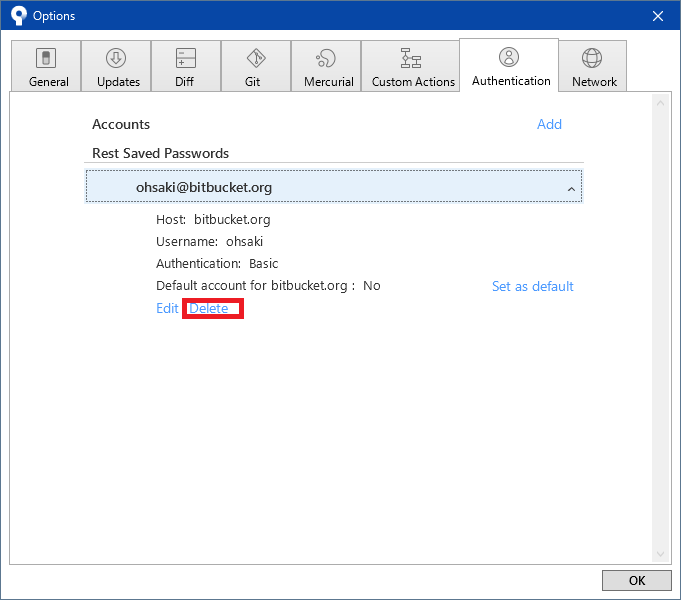Click the Accounts heading

pos(121,124)
